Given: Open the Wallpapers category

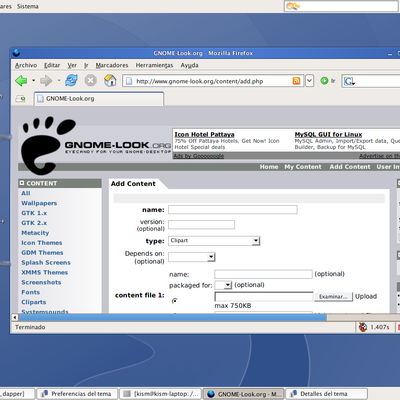Looking at the screenshot, I should coord(39,203).
